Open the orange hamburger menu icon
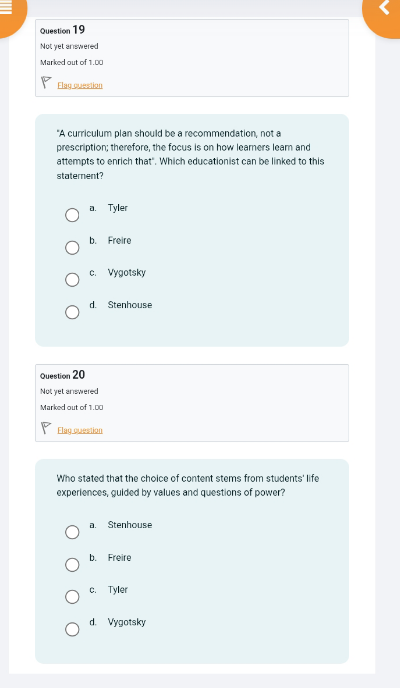The image size is (400, 688). pyautogui.click(x=6, y=7)
